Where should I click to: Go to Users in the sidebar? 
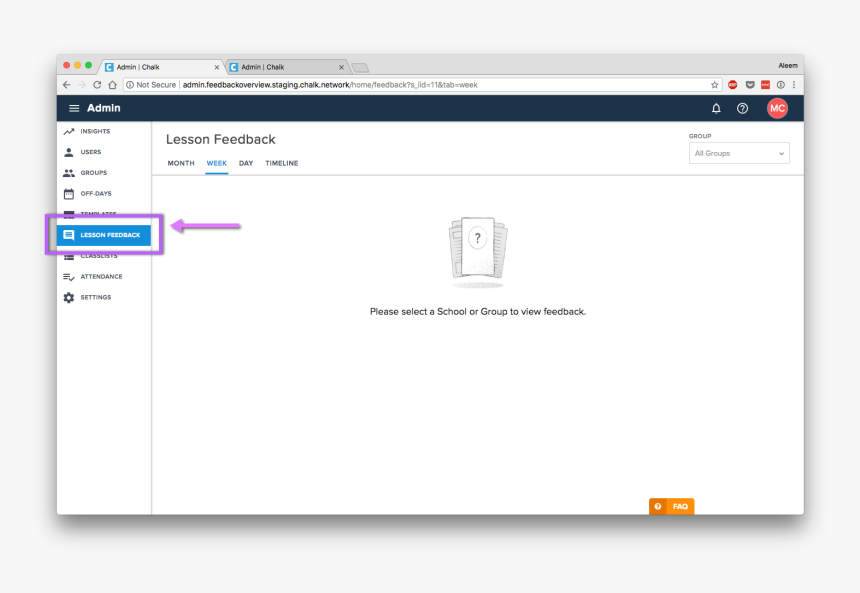point(90,152)
